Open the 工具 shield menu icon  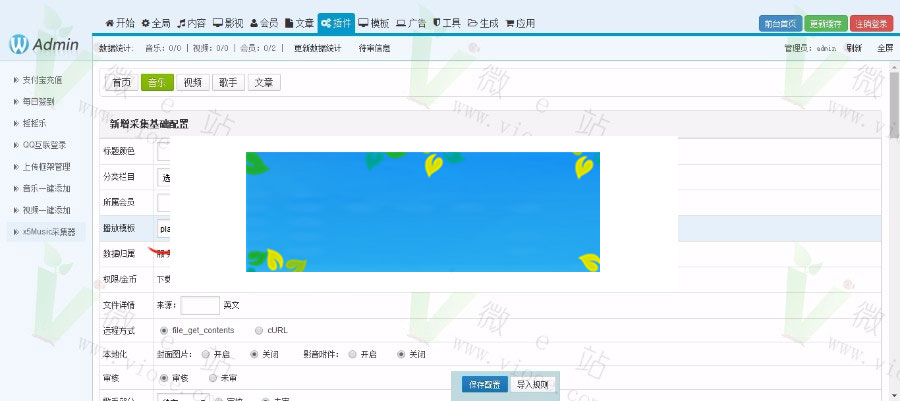point(446,22)
